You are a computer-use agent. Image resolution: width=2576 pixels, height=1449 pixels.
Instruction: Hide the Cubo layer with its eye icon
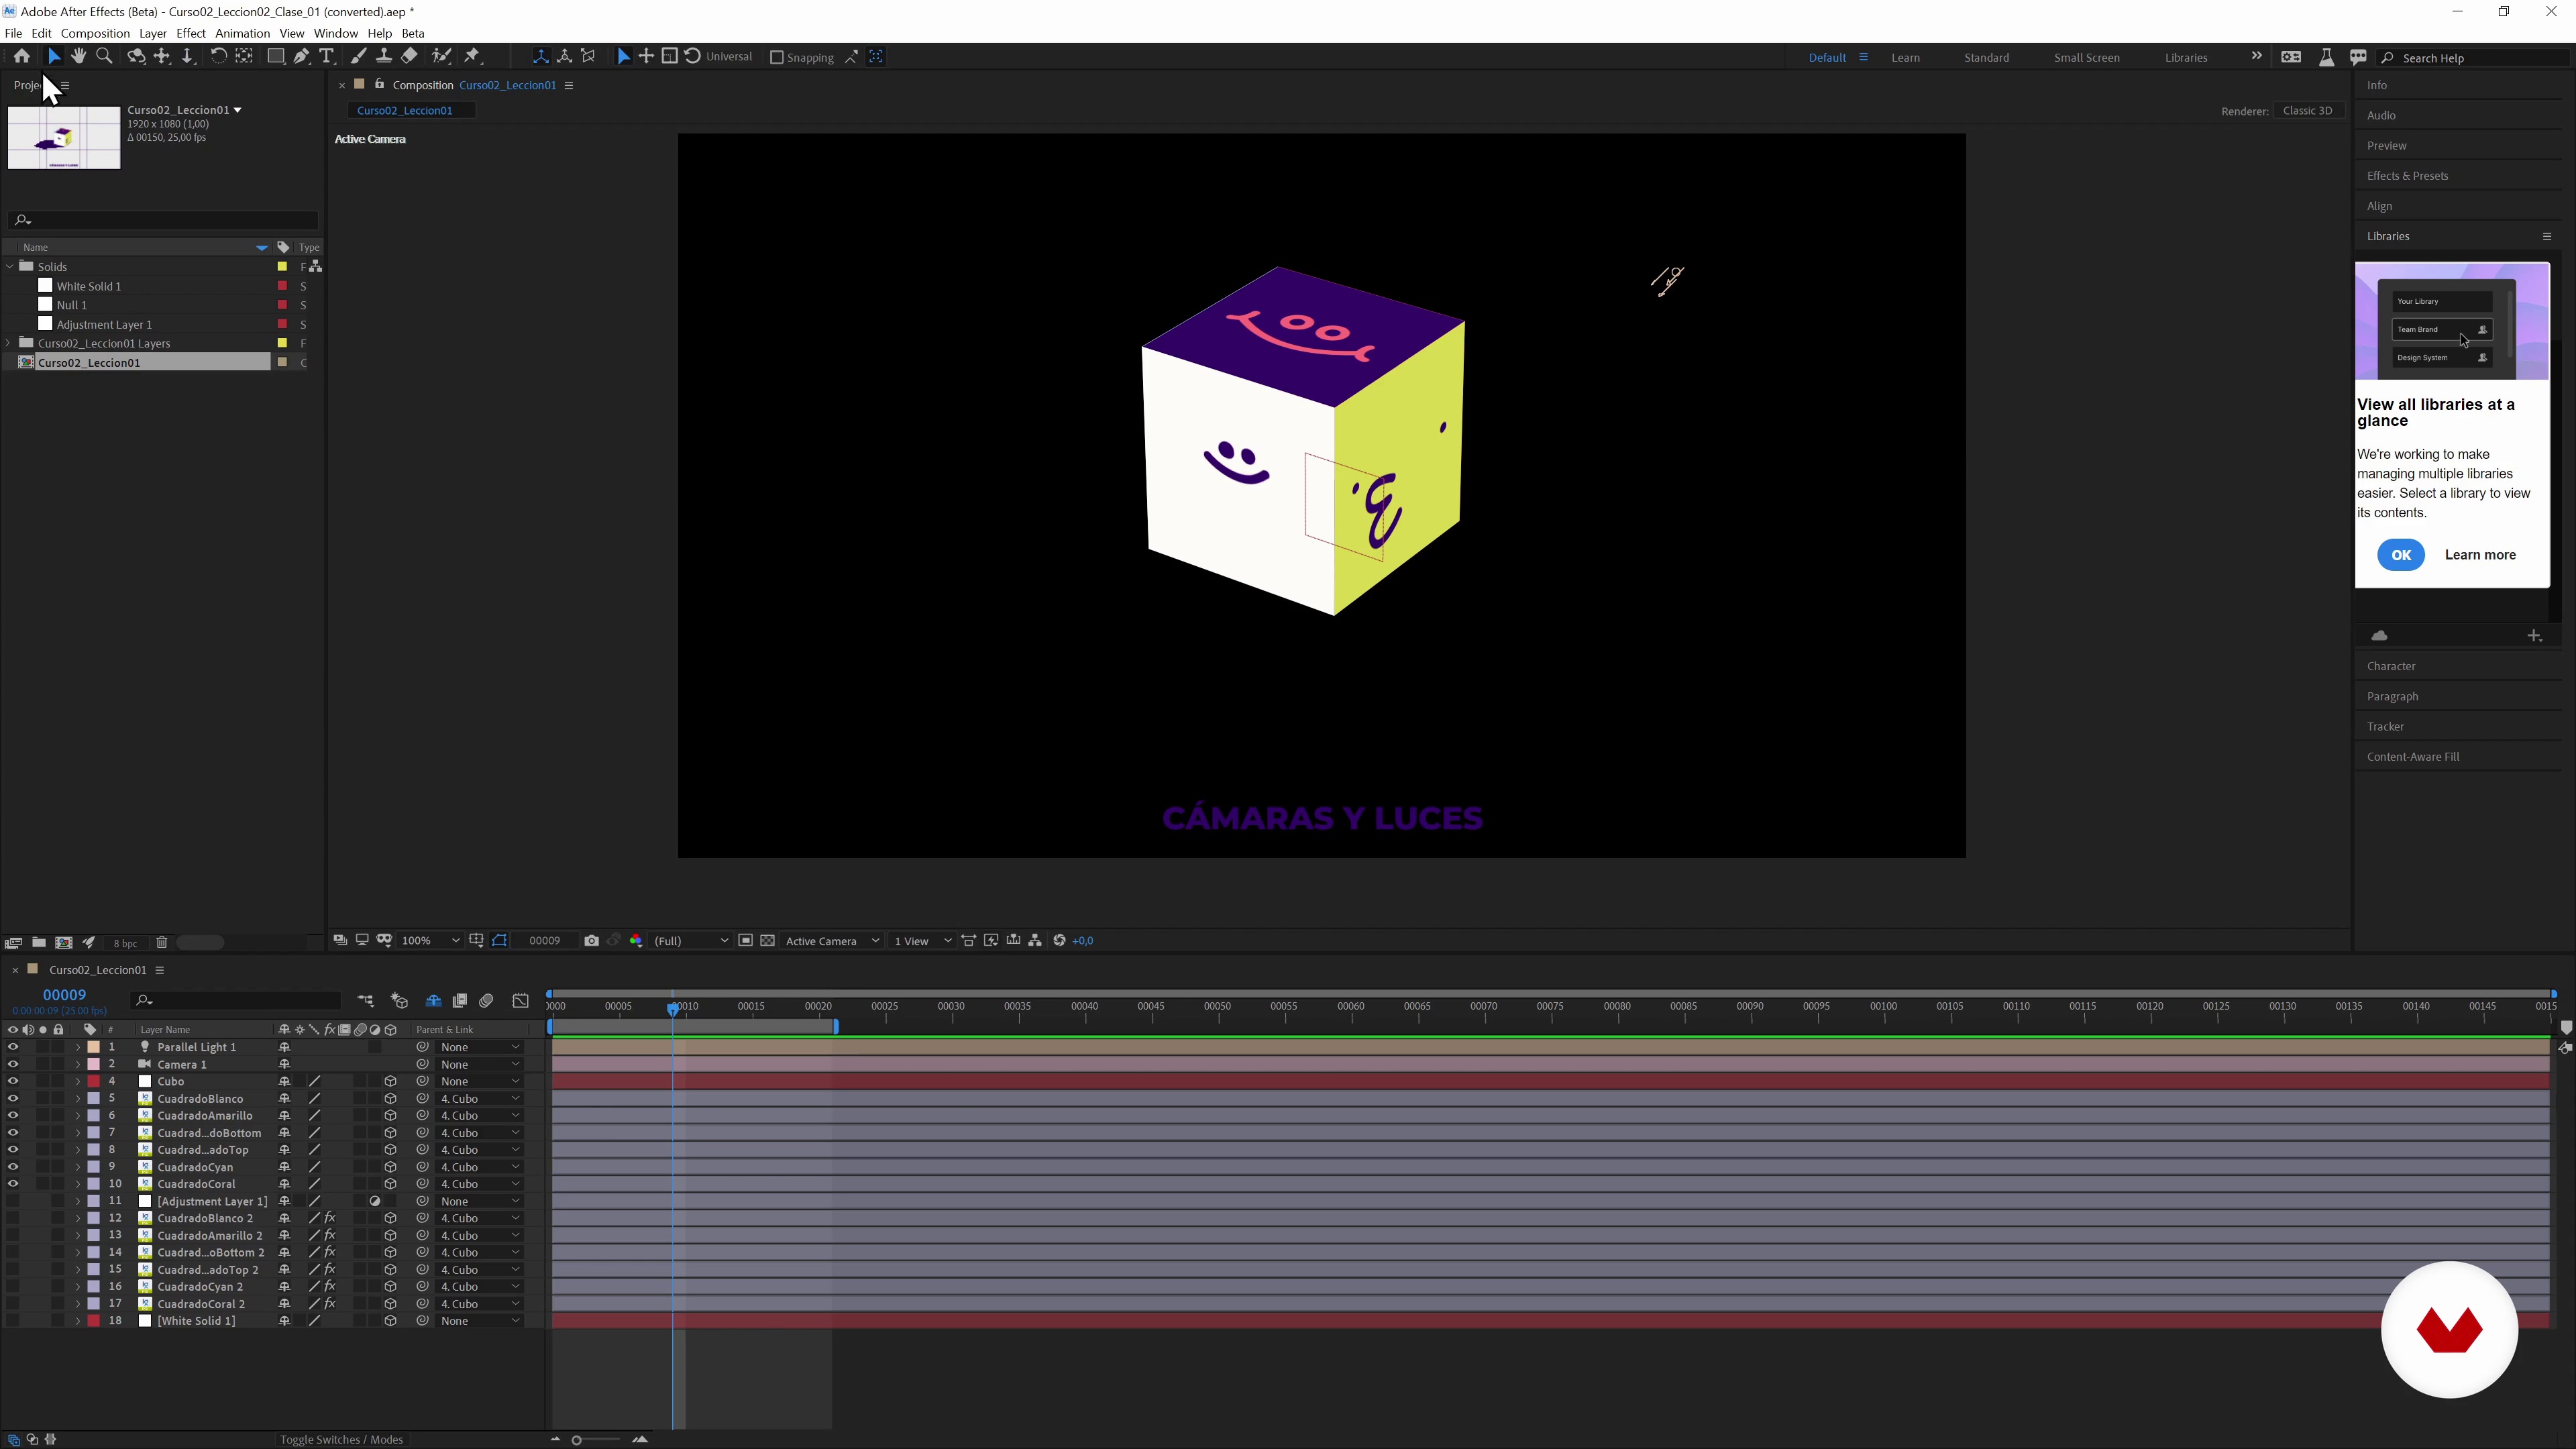pyautogui.click(x=13, y=1081)
